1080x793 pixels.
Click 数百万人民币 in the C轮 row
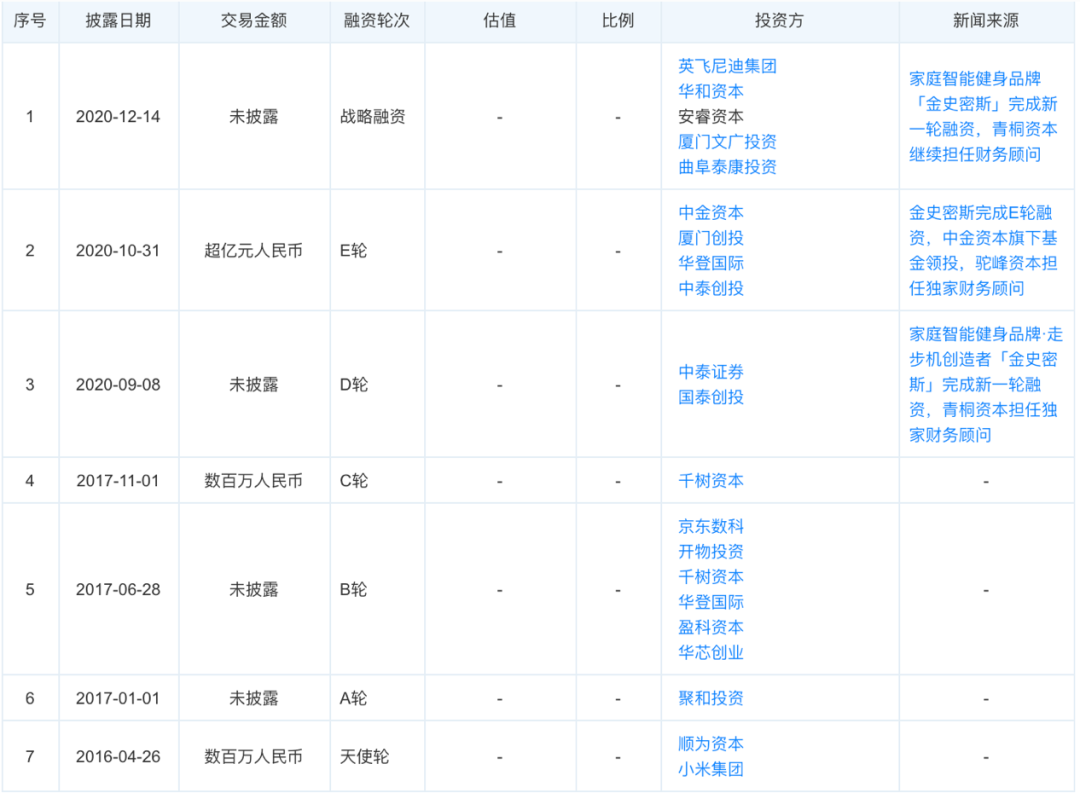point(253,481)
